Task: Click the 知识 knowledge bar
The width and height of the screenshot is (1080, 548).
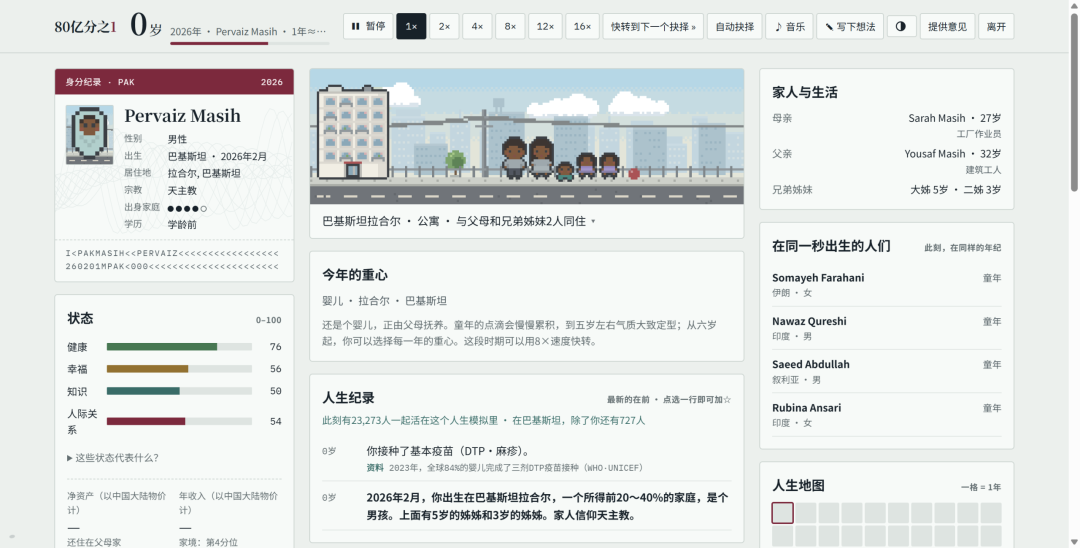Action: point(179,391)
